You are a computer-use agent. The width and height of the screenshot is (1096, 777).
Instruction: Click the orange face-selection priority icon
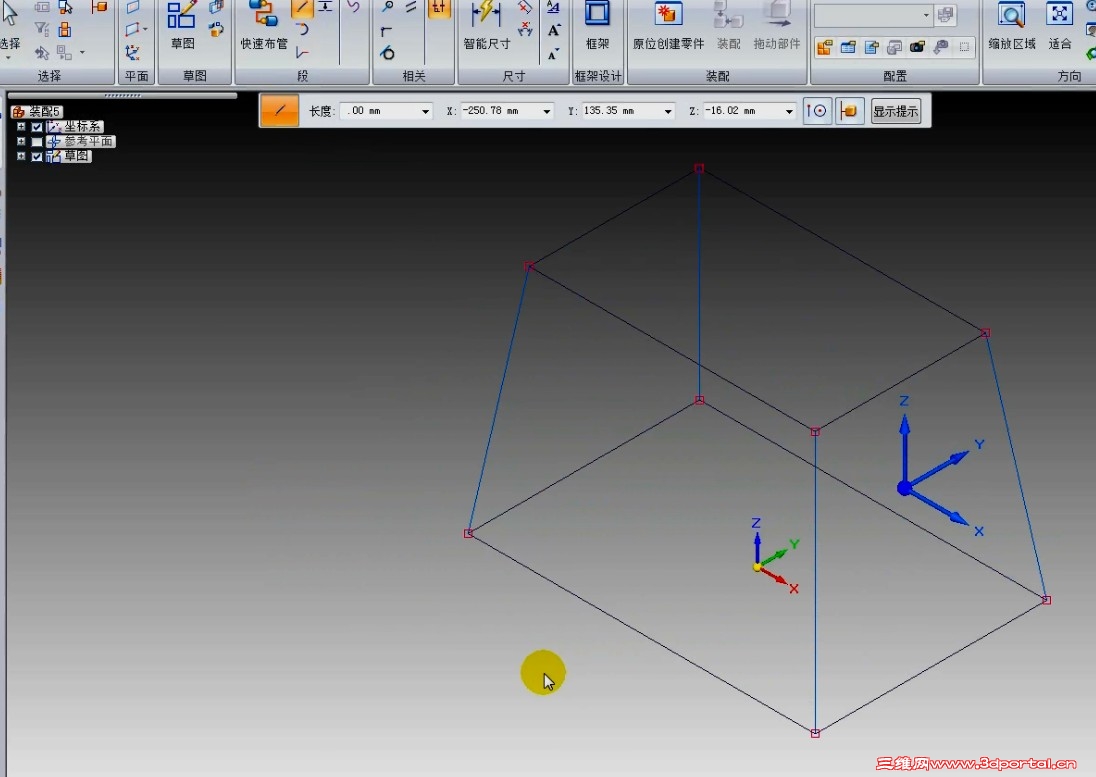99,7
